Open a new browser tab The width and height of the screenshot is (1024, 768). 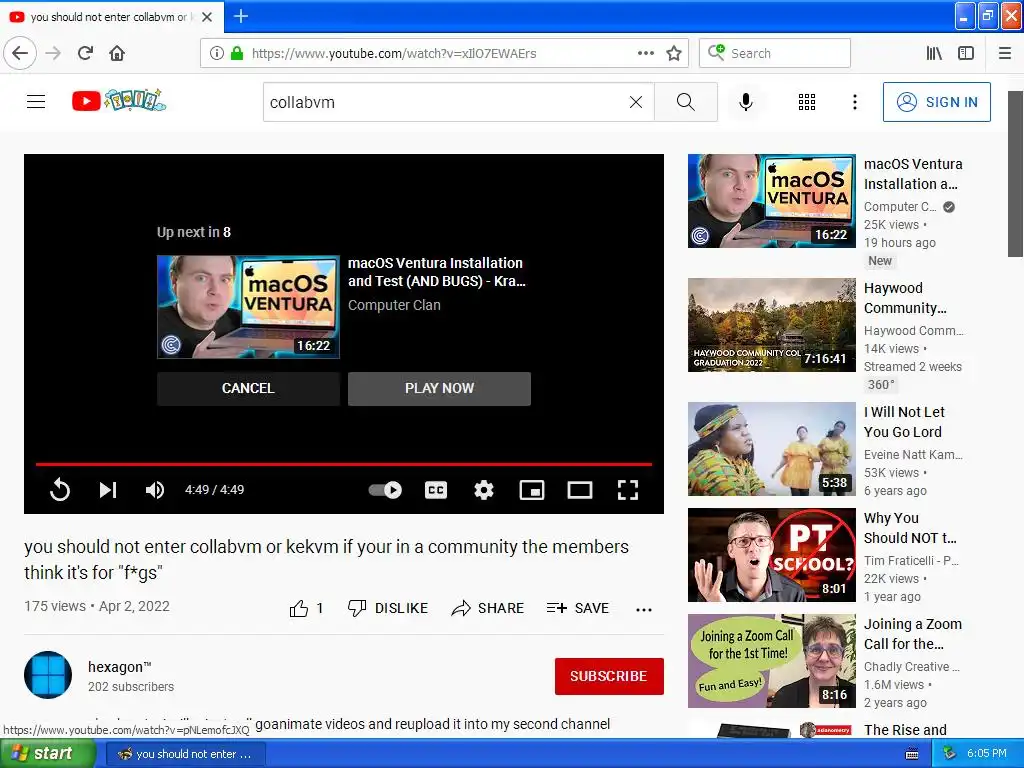coord(240,16)
